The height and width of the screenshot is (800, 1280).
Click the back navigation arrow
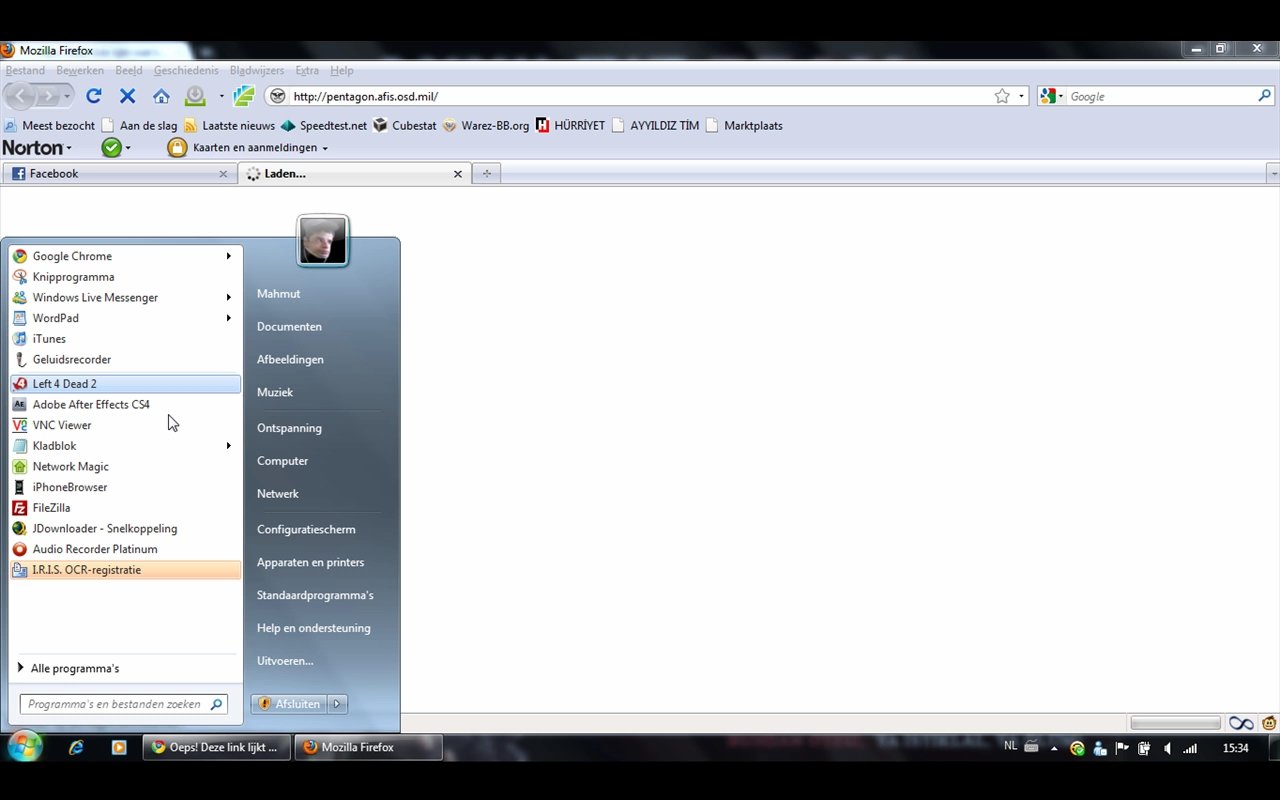coord(20,96)
